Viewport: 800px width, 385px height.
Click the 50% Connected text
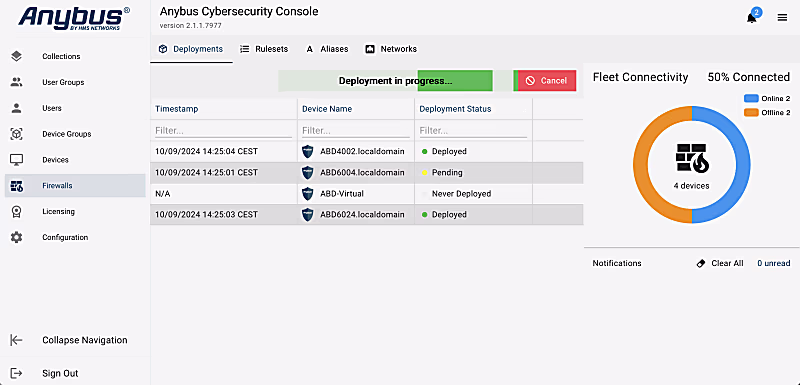[x=748, y=77]
